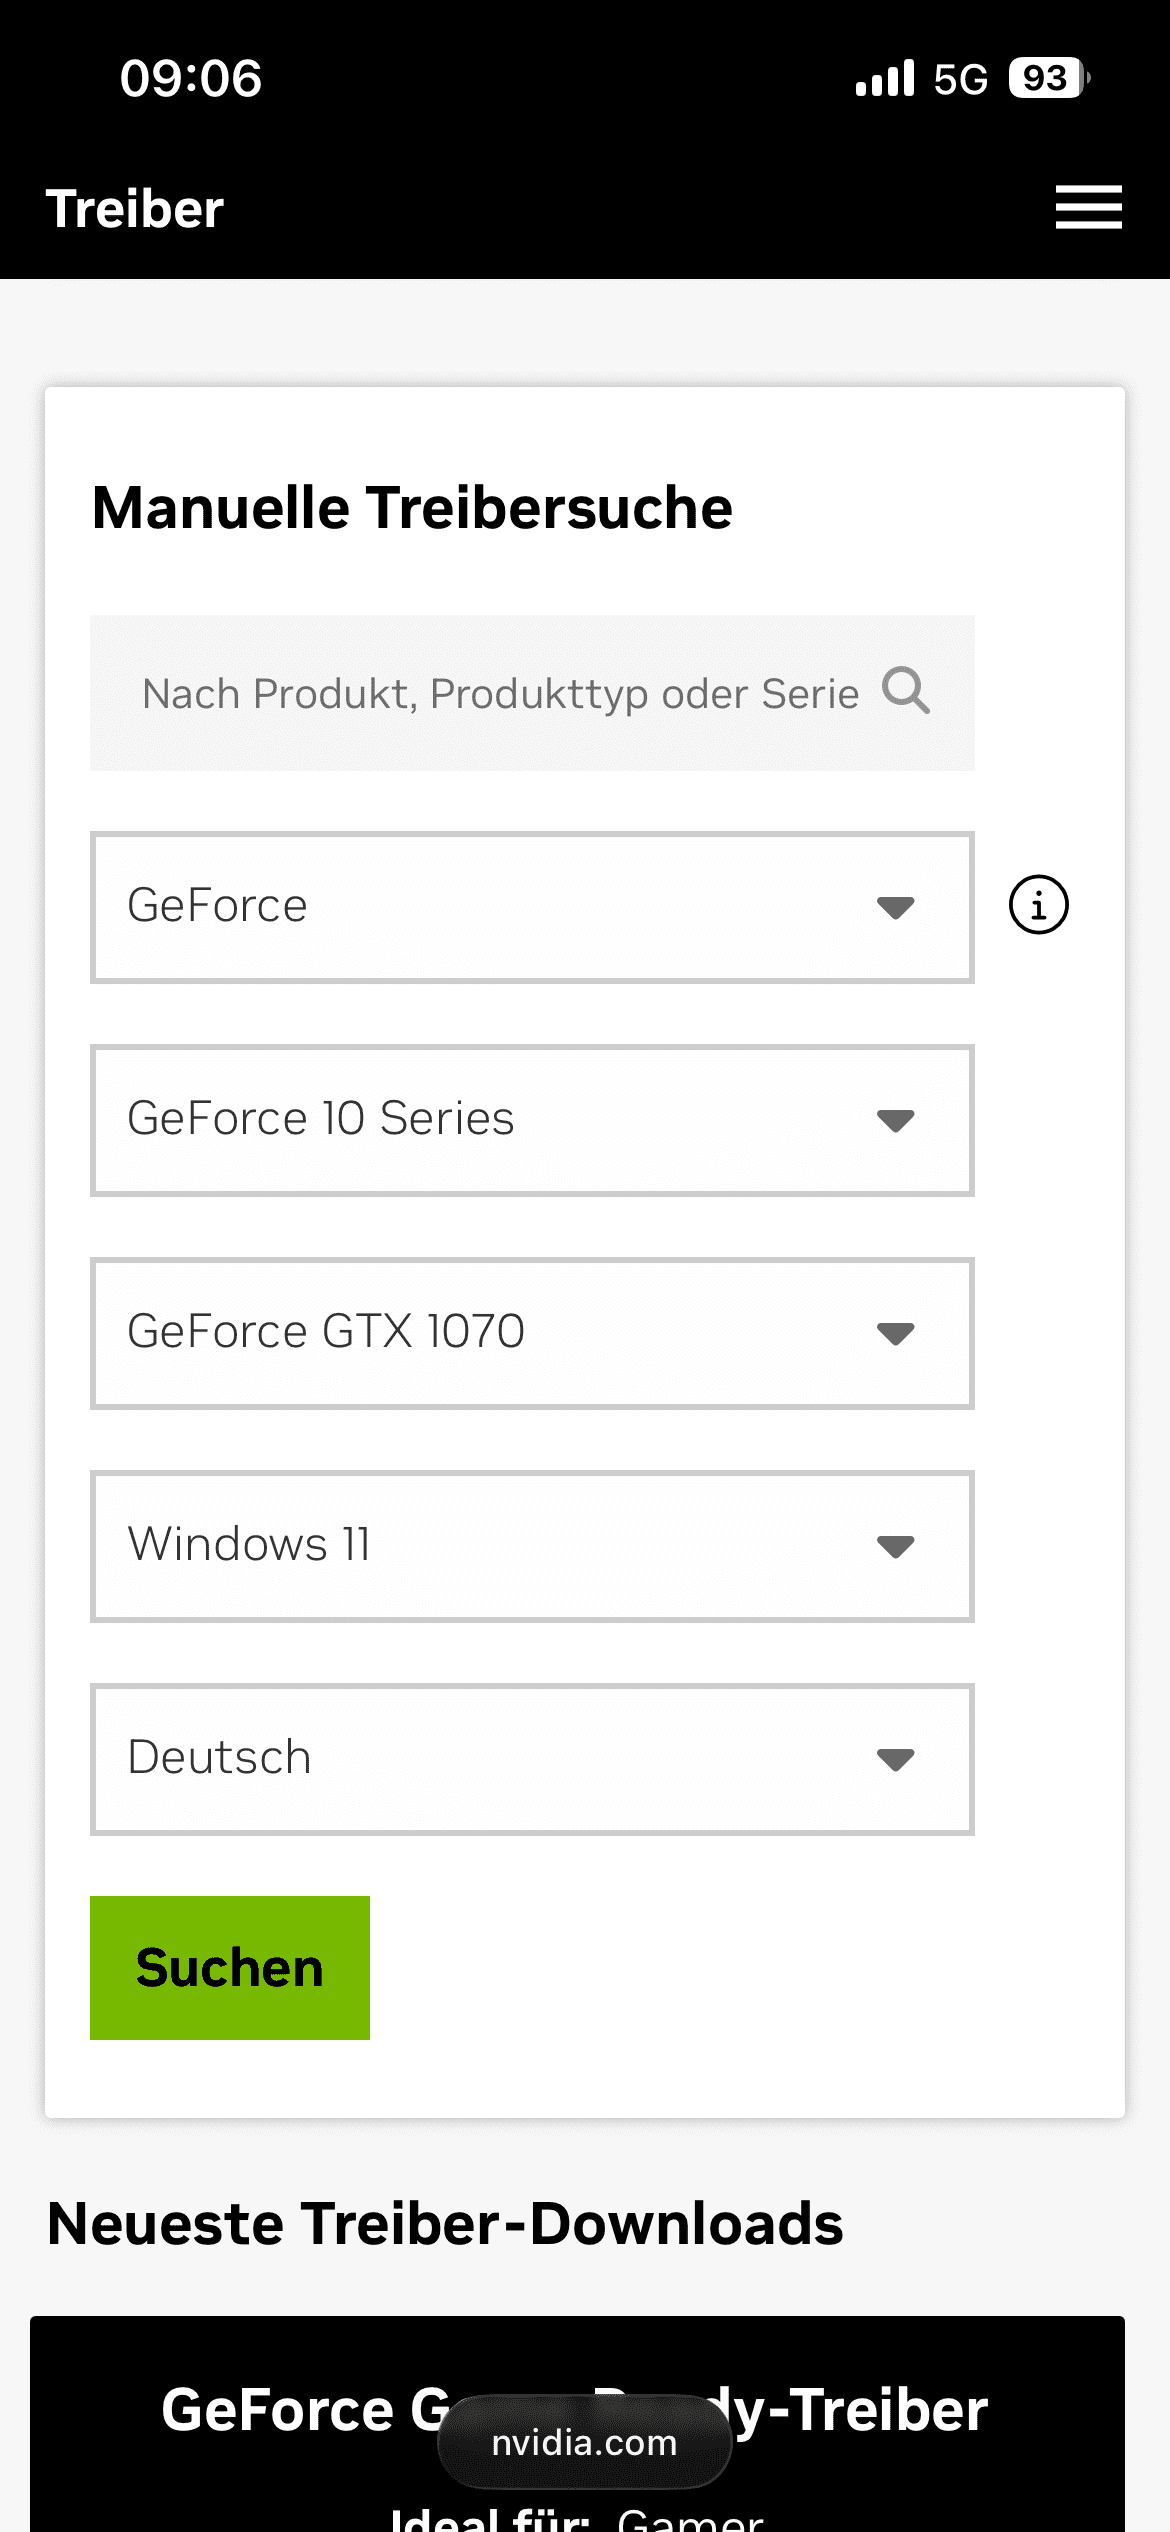Image resolution: width=1170 pixels, height=2532 pixels.
Task: Click the GeForce dropdown arrow
Action: [895, 907]
